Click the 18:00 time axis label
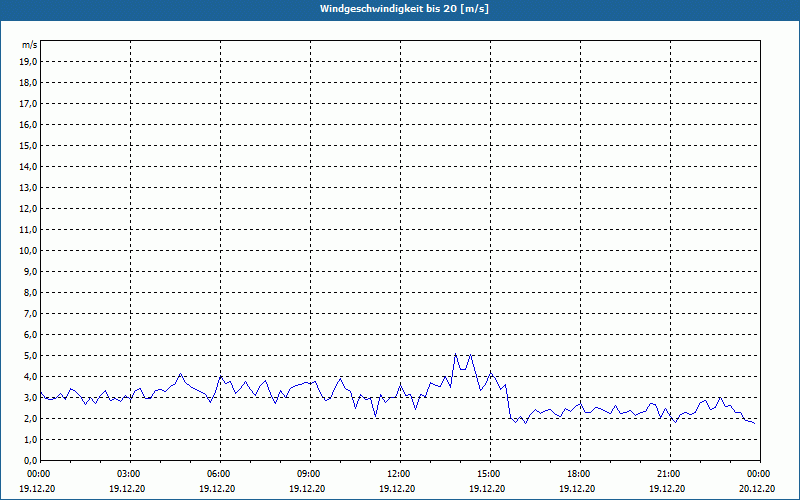Image resolution: width=800 pixels, height=500 pixels. tap(579, 474)
